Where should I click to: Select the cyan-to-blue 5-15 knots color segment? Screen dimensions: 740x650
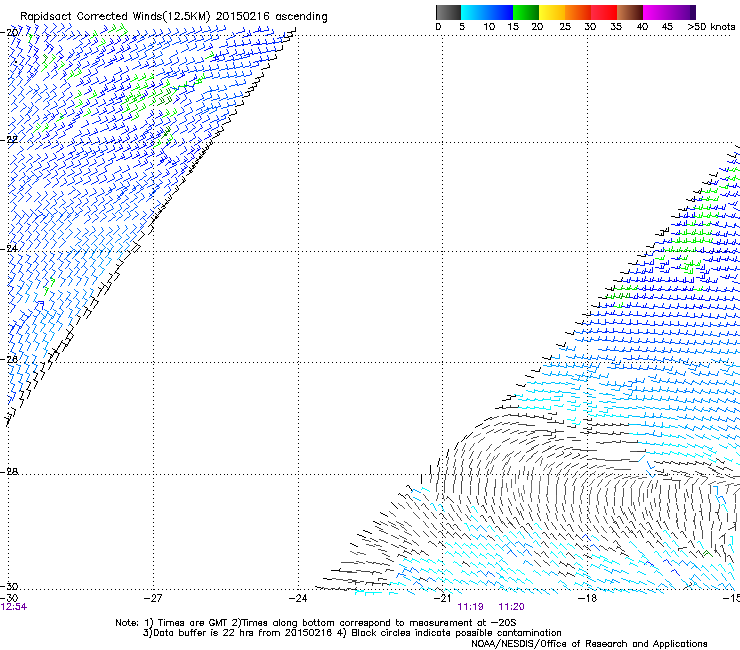487,12
